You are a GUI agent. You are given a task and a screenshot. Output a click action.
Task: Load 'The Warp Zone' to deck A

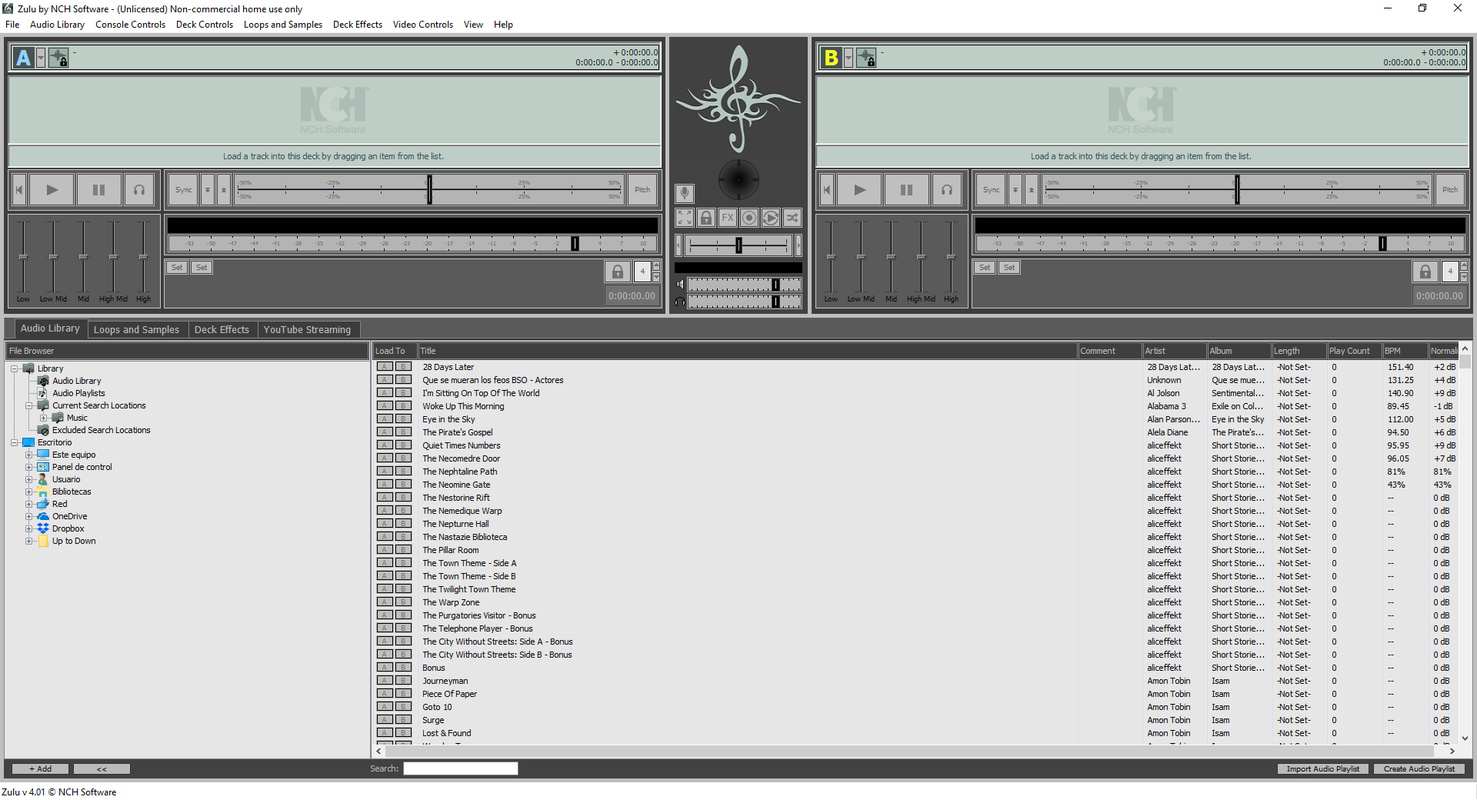pos(385,603)
